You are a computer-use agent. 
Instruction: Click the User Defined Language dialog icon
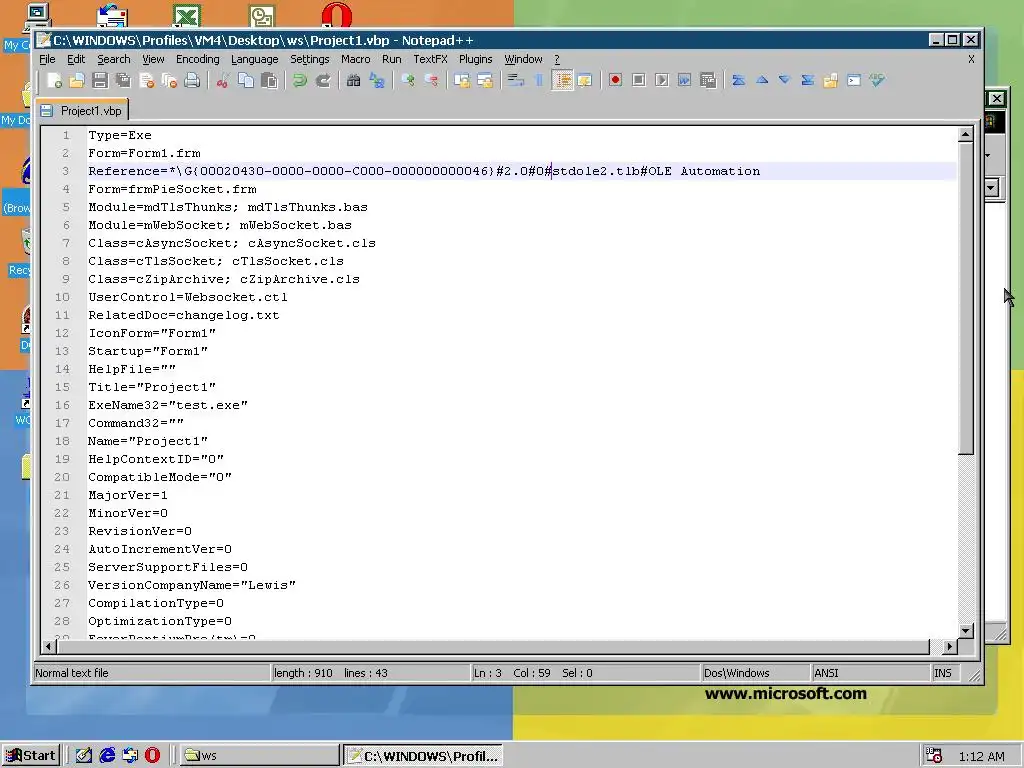pyautogui.click(x=584, y=80)
